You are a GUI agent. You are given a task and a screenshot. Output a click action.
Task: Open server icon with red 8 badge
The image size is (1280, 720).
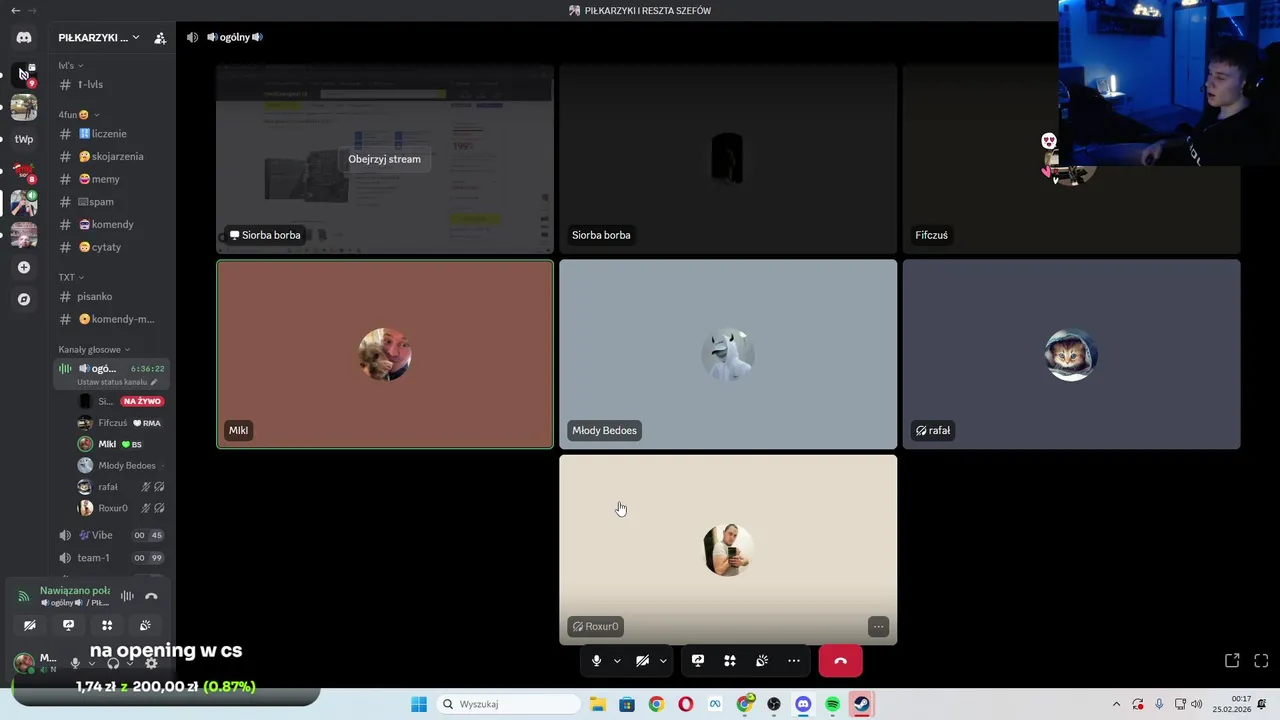(x=24, y=171)
